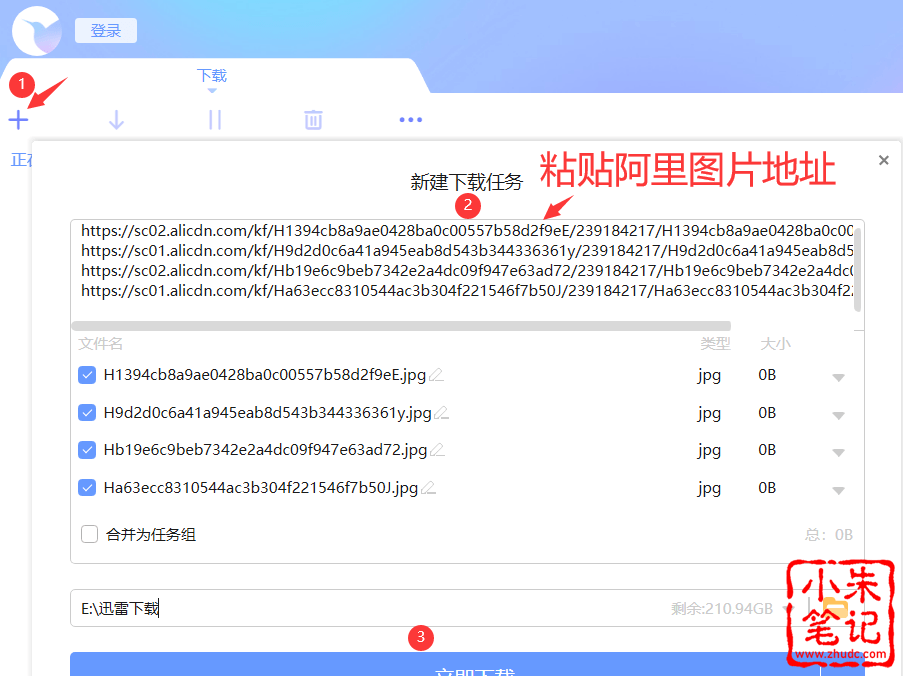Click the trash delete icon

pos(313,120)
